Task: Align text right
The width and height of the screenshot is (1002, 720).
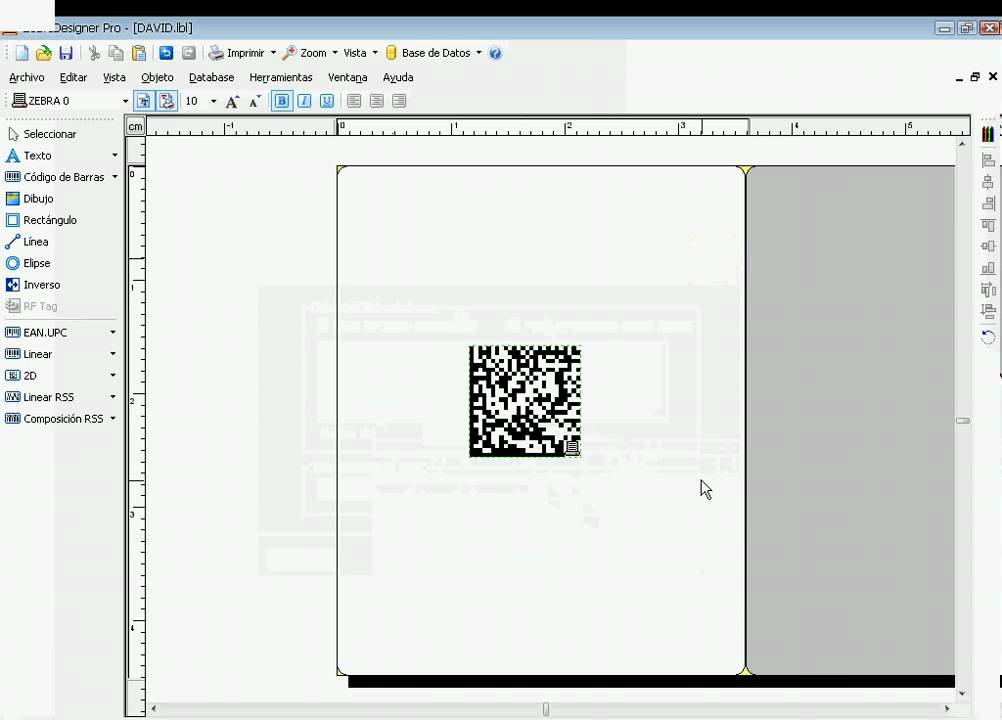Action: click(x=399, y=101)
